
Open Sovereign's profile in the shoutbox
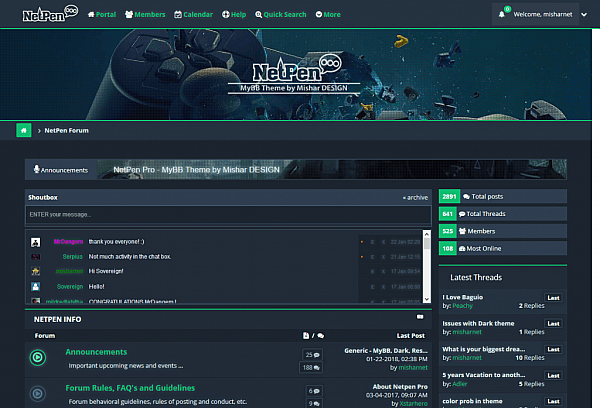click(70, 286)
